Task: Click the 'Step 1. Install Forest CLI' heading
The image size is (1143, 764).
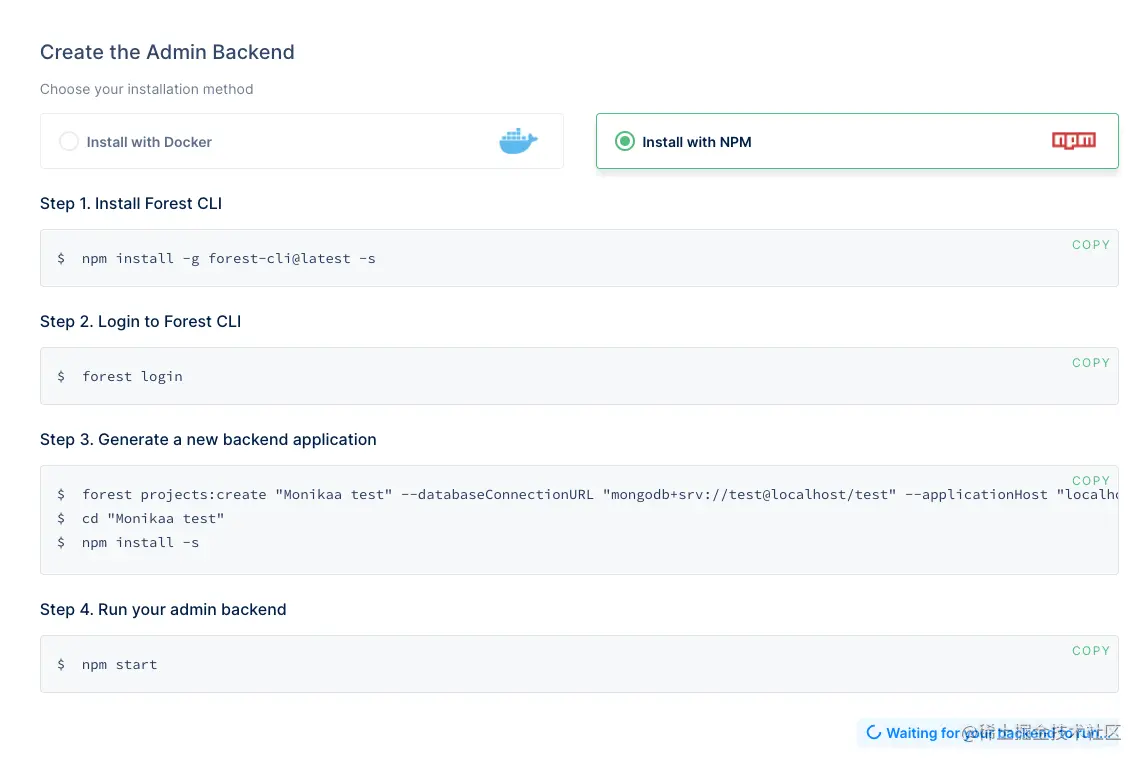Action: [x=131, y=203]
